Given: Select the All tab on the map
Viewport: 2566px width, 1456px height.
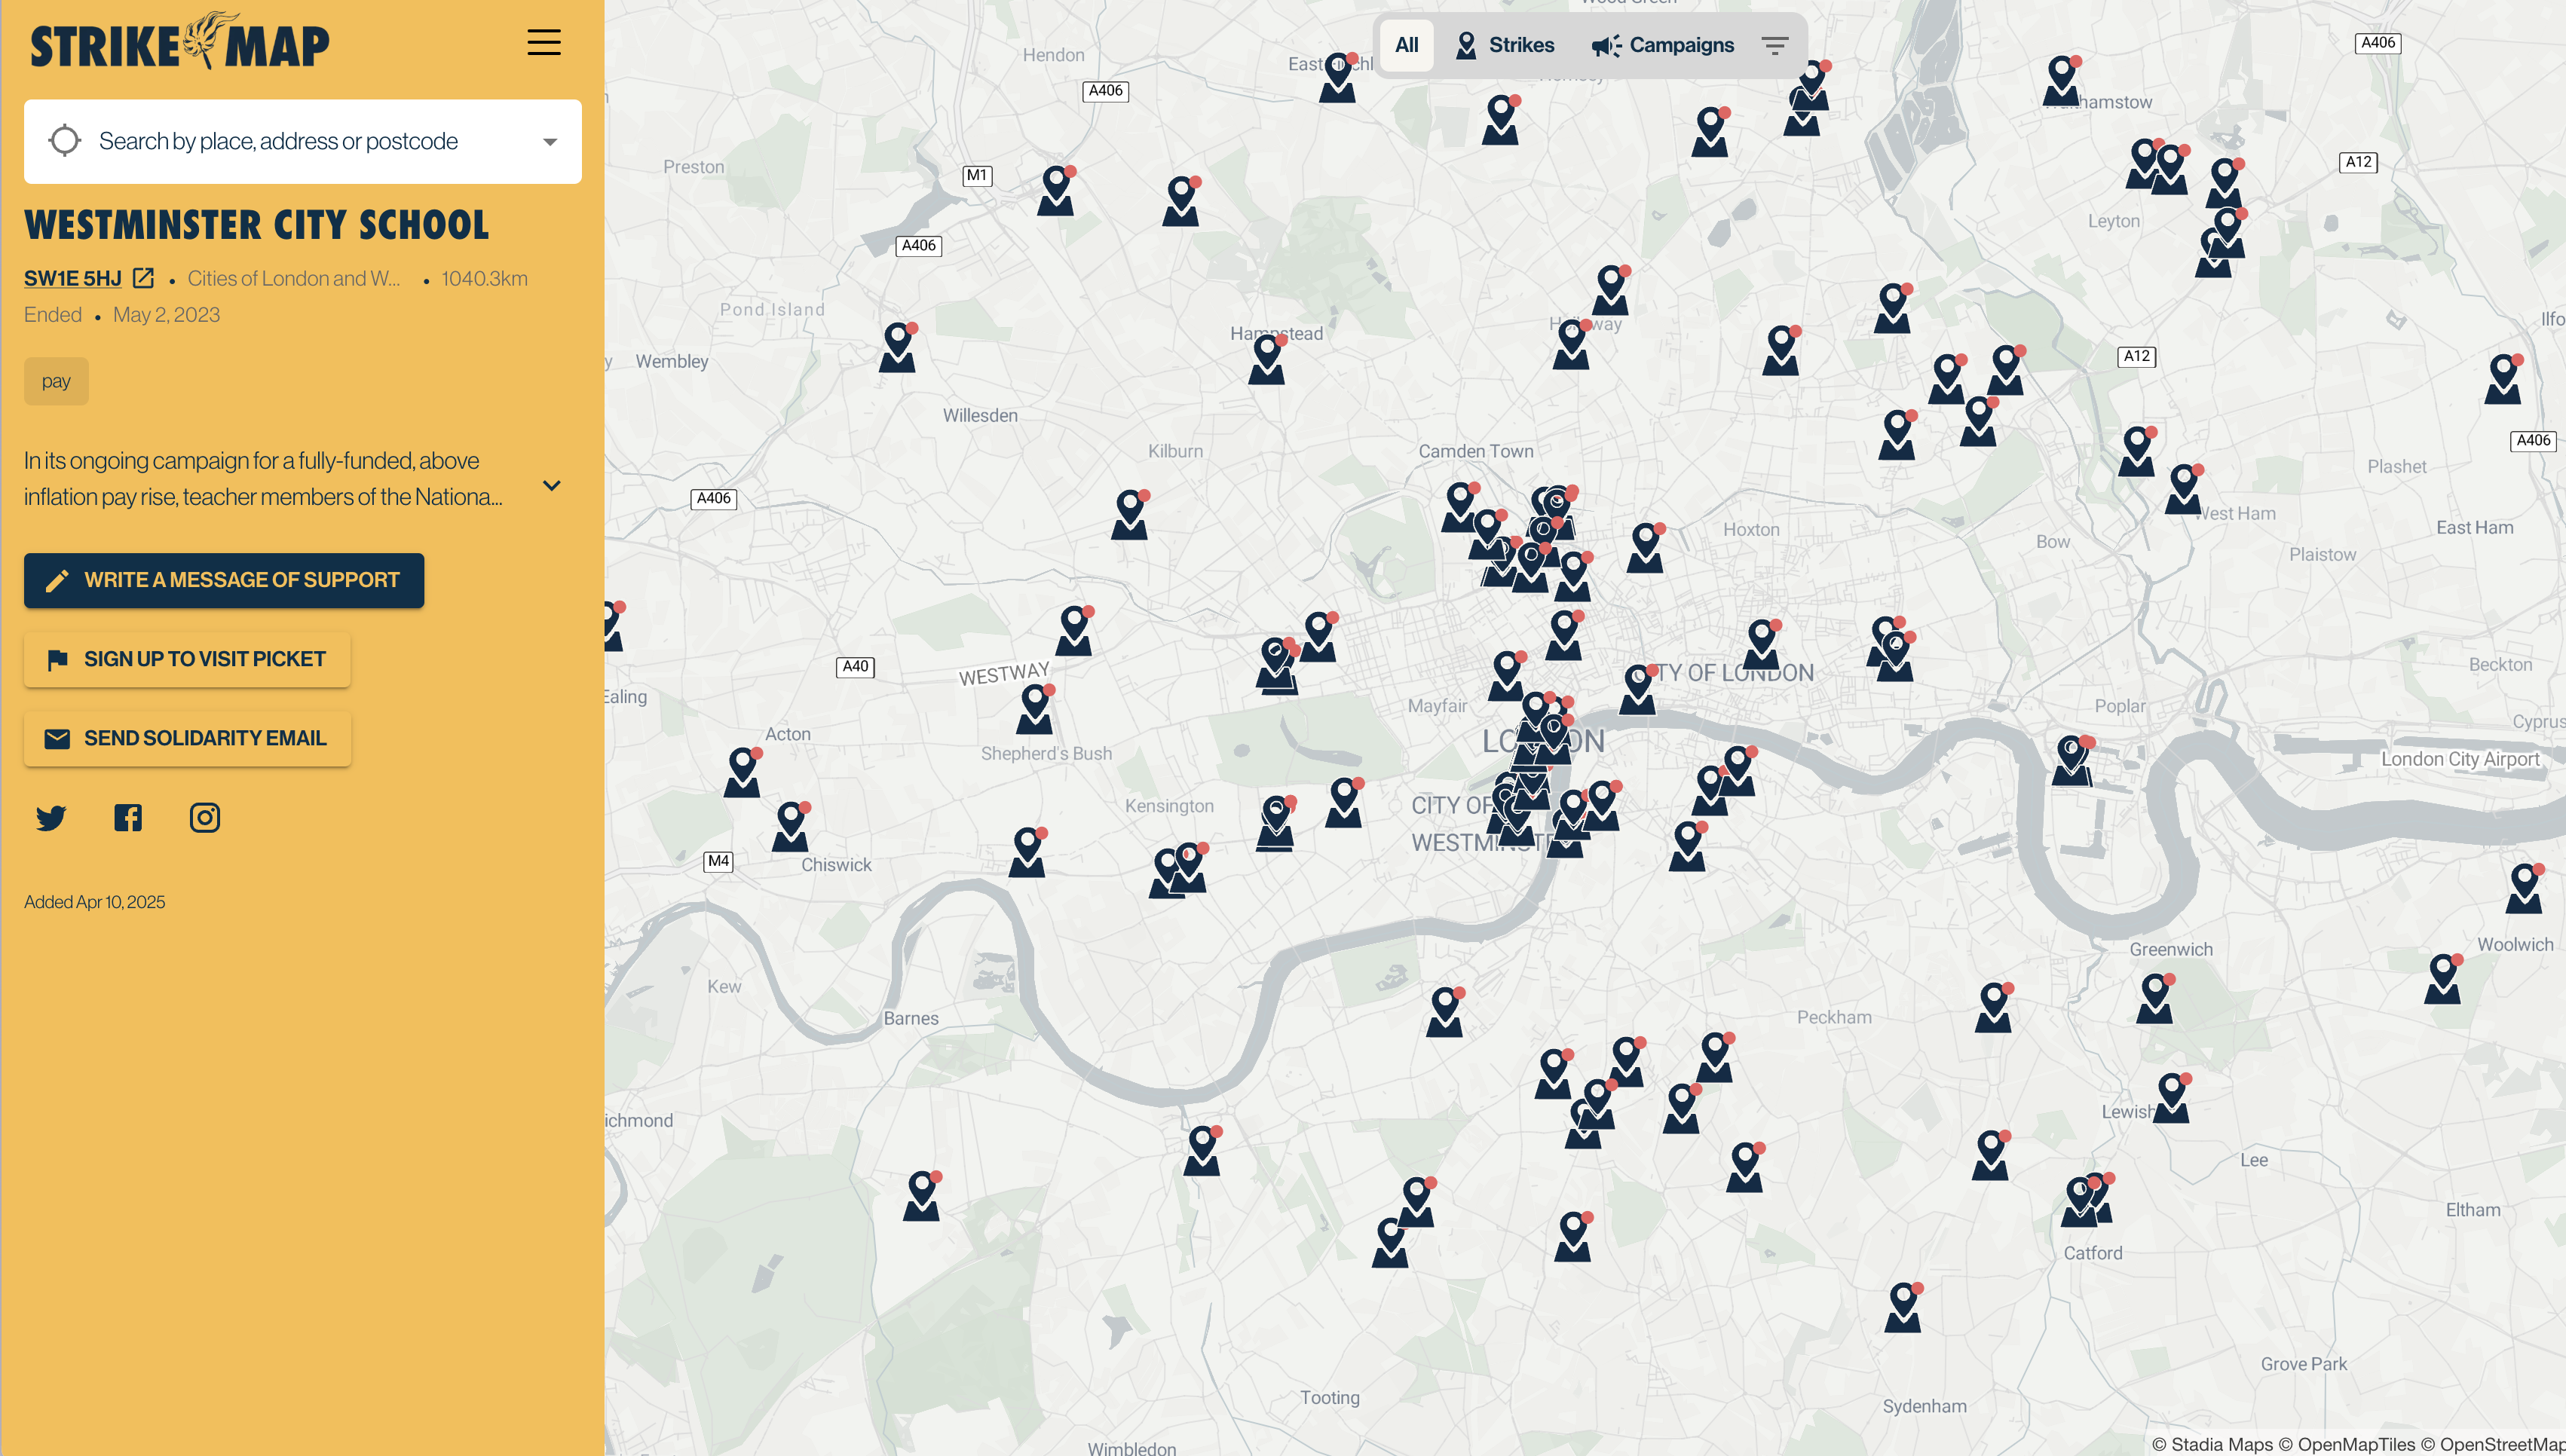Looking at the screenshot, I should coord(1407,45).
